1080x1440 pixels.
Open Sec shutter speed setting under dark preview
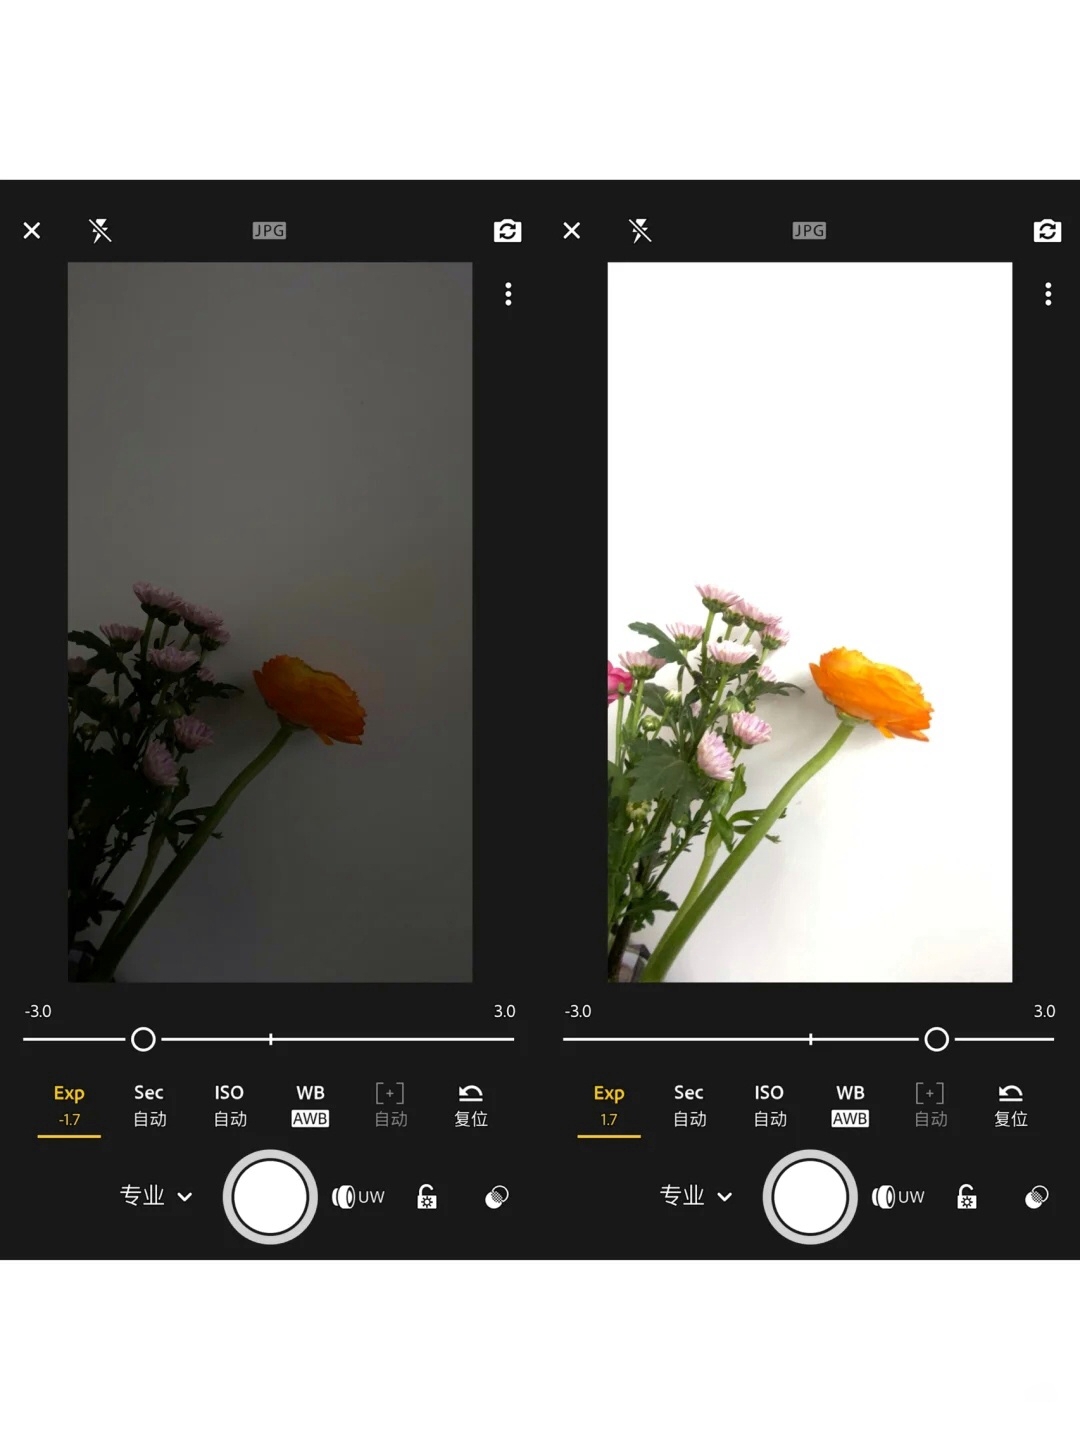click(x=149, y=1105)
